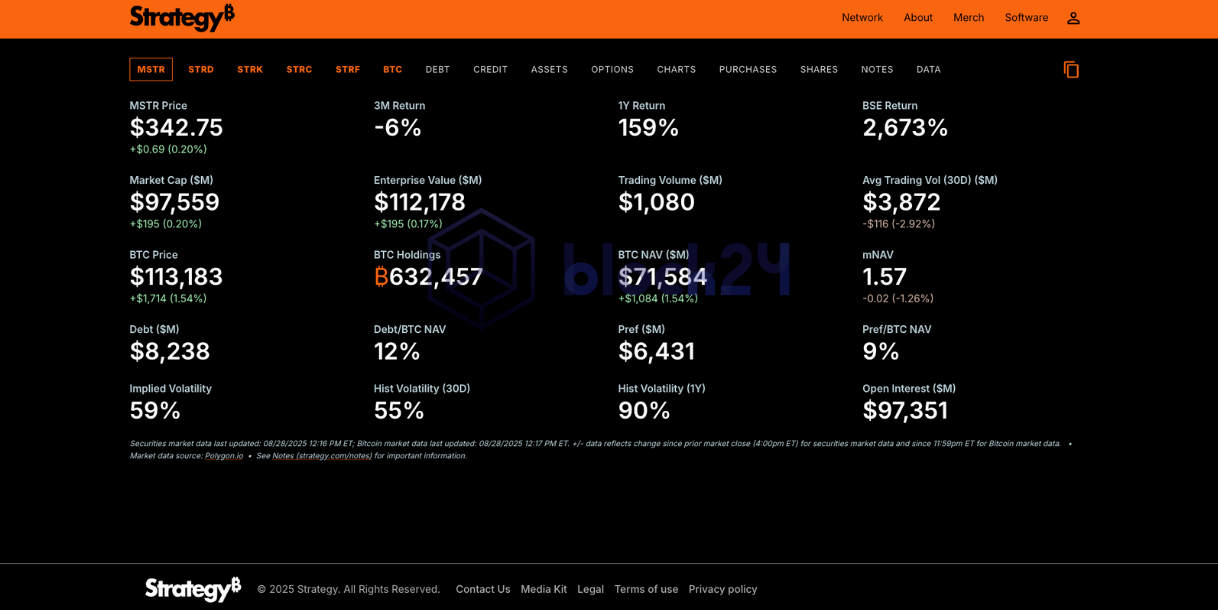
Task: Switch to the STRF tab
Action: tap(348, 69)
